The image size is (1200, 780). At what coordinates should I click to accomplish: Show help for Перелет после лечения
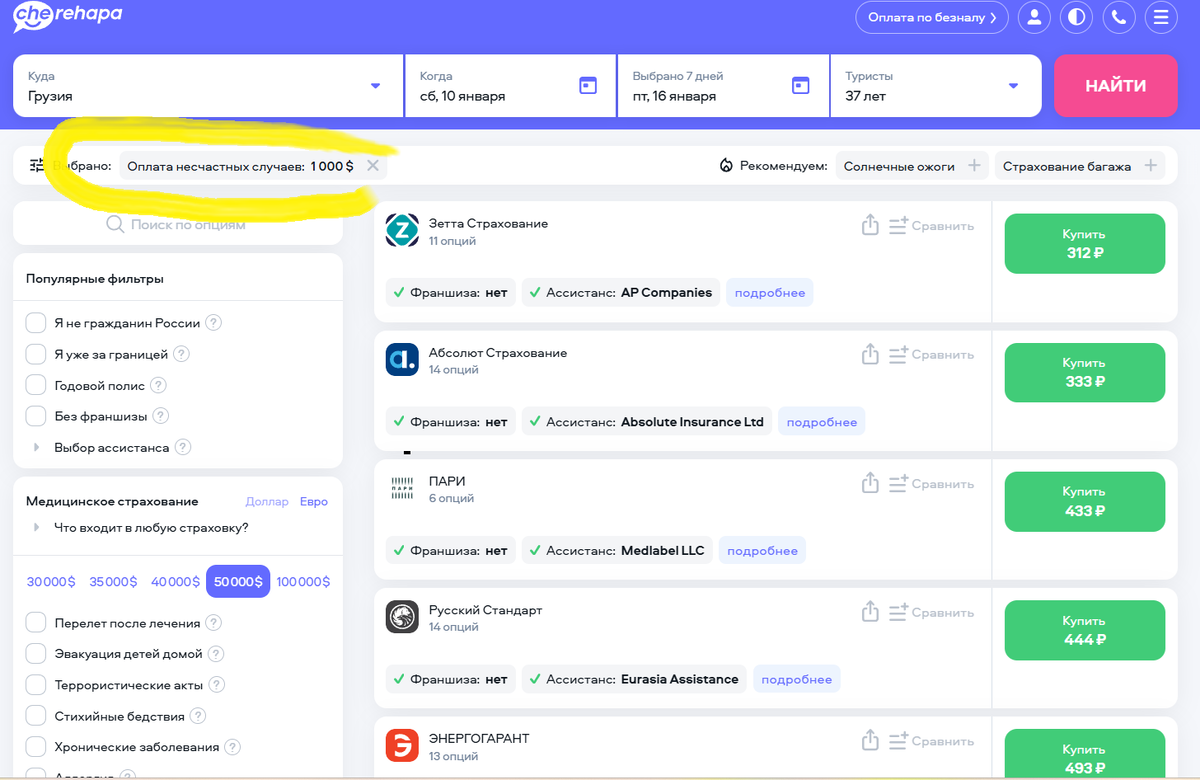click(x=213, y=623)
